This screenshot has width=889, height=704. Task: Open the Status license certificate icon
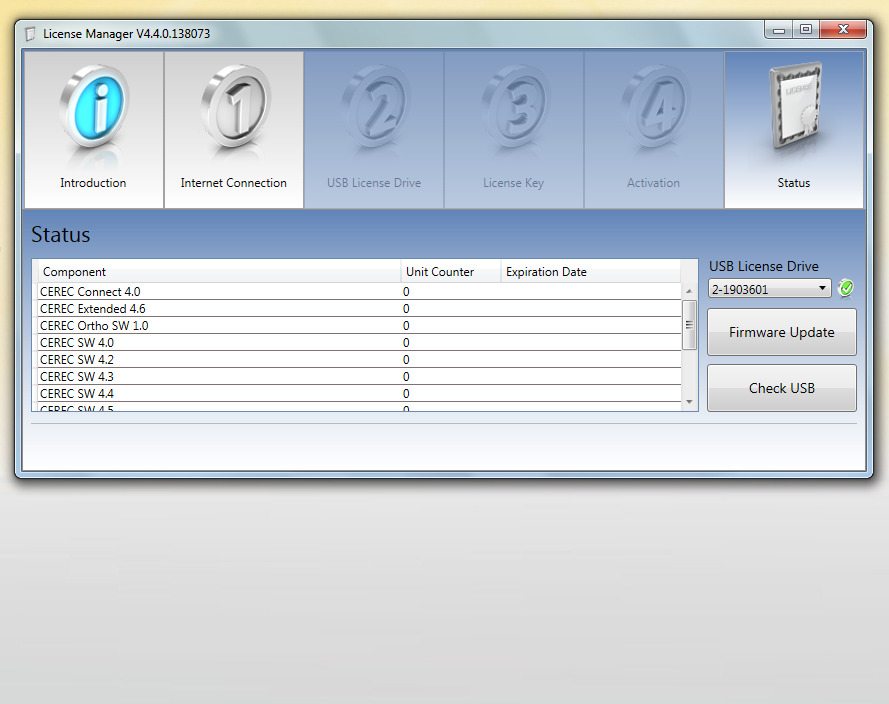coord(795,106)
